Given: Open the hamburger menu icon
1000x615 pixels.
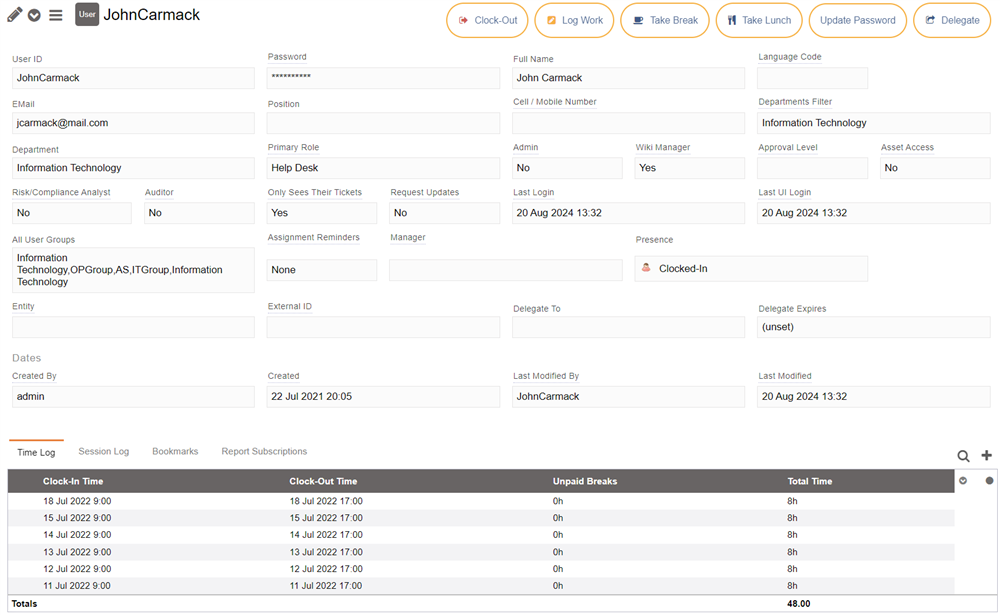Looking at the screenshot, I should pos(56,15).
